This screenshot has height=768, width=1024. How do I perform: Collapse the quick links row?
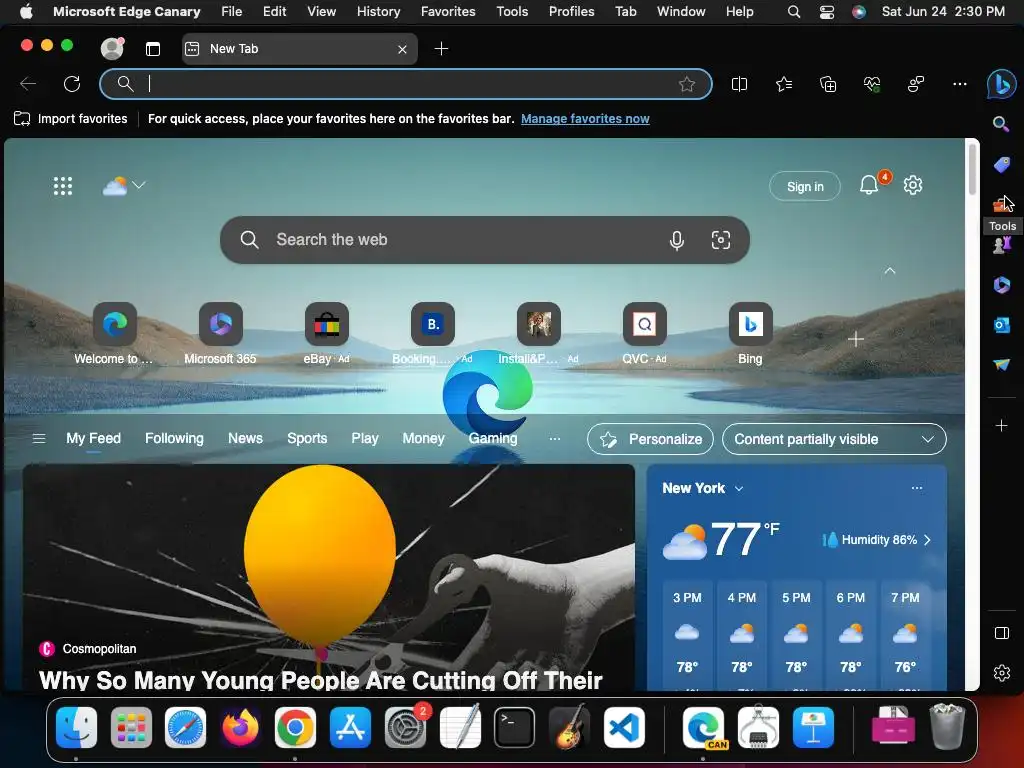click(889, 270)
